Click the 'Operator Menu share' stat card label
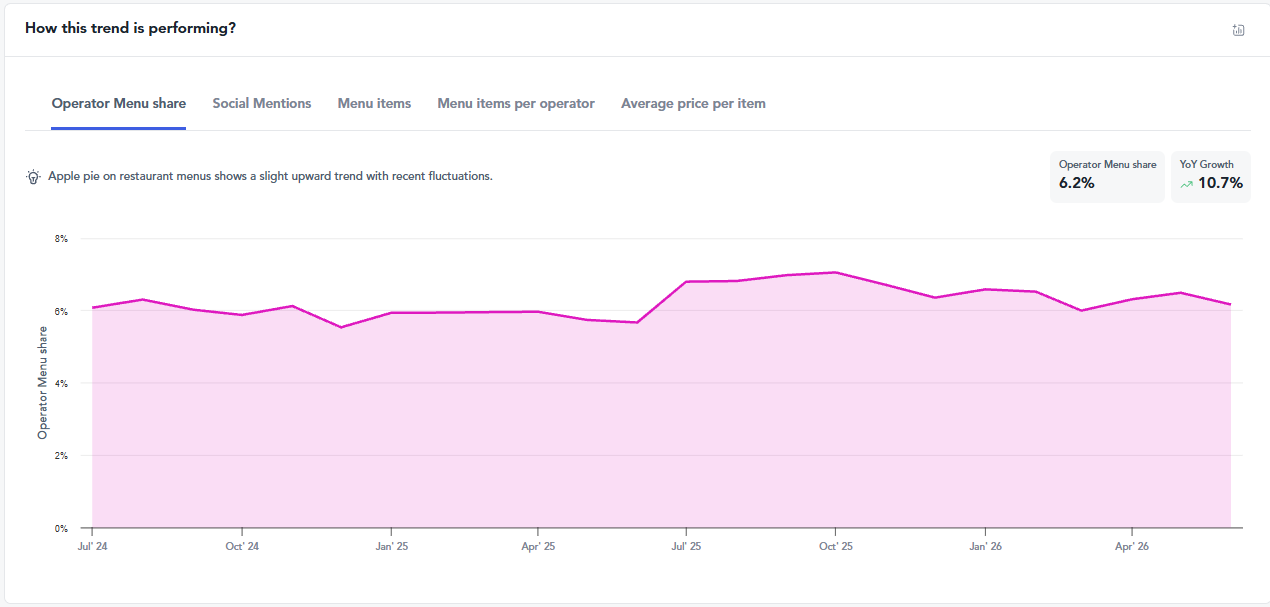This screenshot has width=1270, height=607. click(x=1108, y=164)
